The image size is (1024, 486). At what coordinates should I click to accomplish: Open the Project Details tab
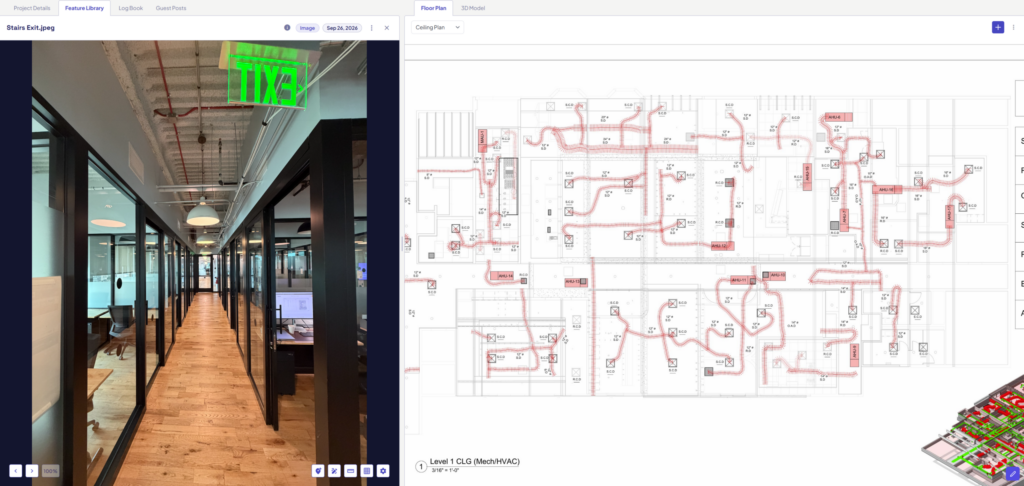tap(31, 8)
